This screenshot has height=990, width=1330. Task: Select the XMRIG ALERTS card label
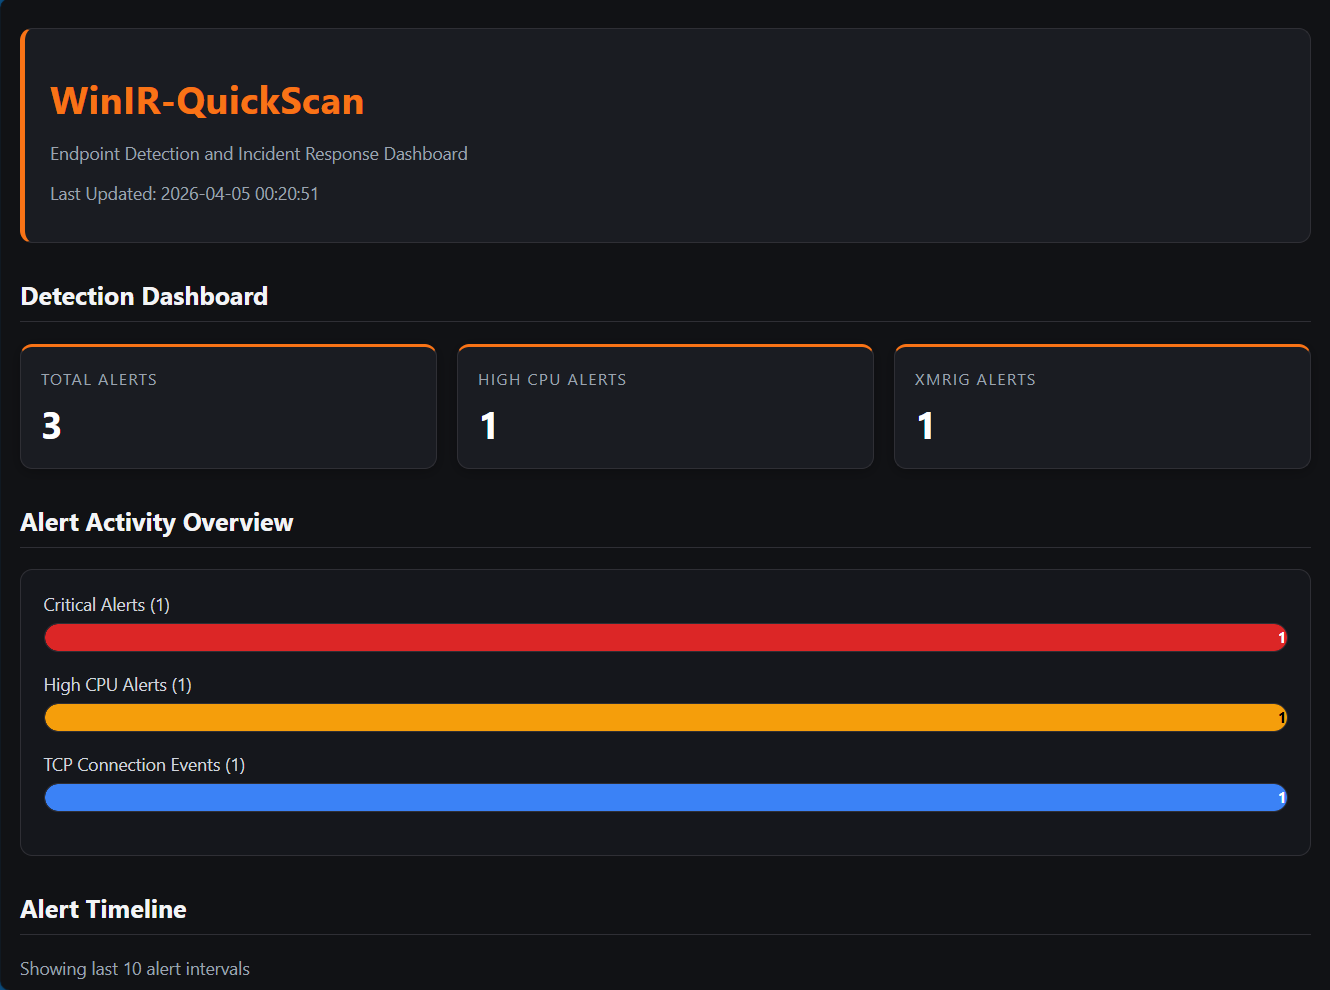coord(975,380)
